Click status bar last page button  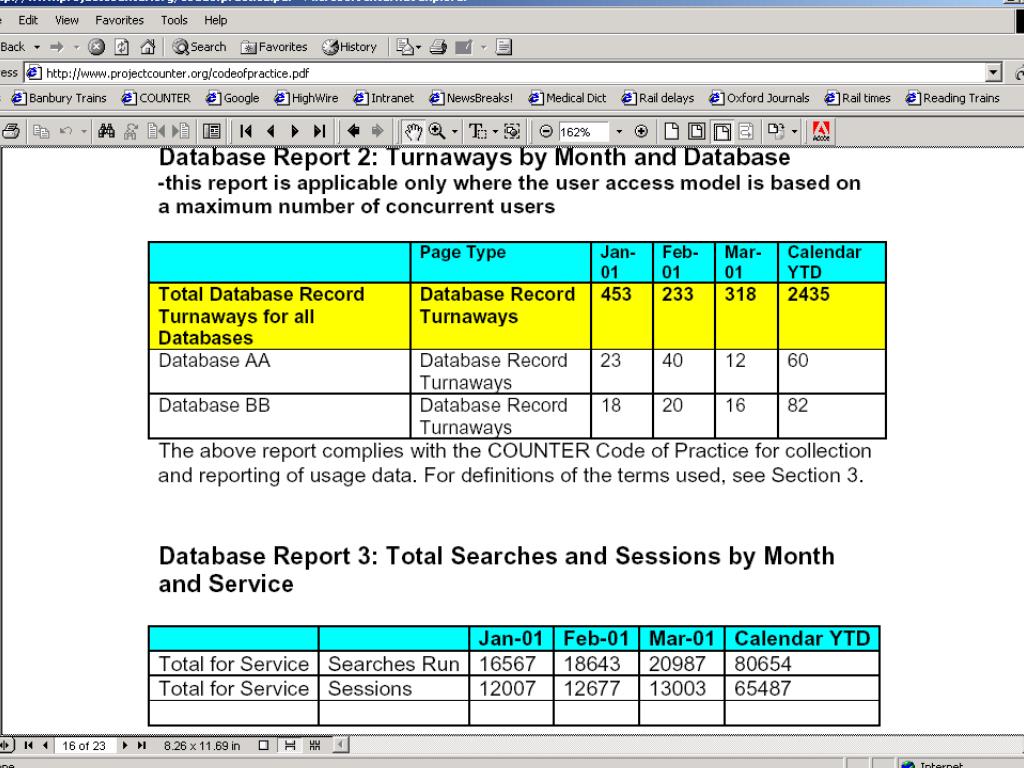[x=141, y=745]
